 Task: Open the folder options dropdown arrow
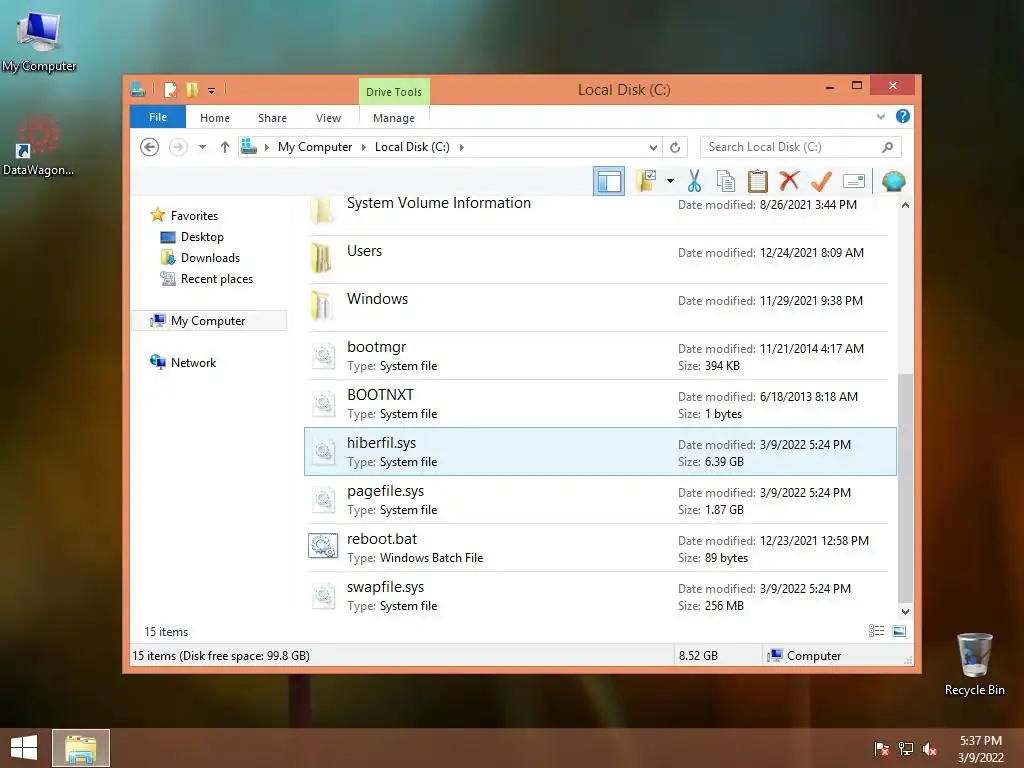click(671, 181)
